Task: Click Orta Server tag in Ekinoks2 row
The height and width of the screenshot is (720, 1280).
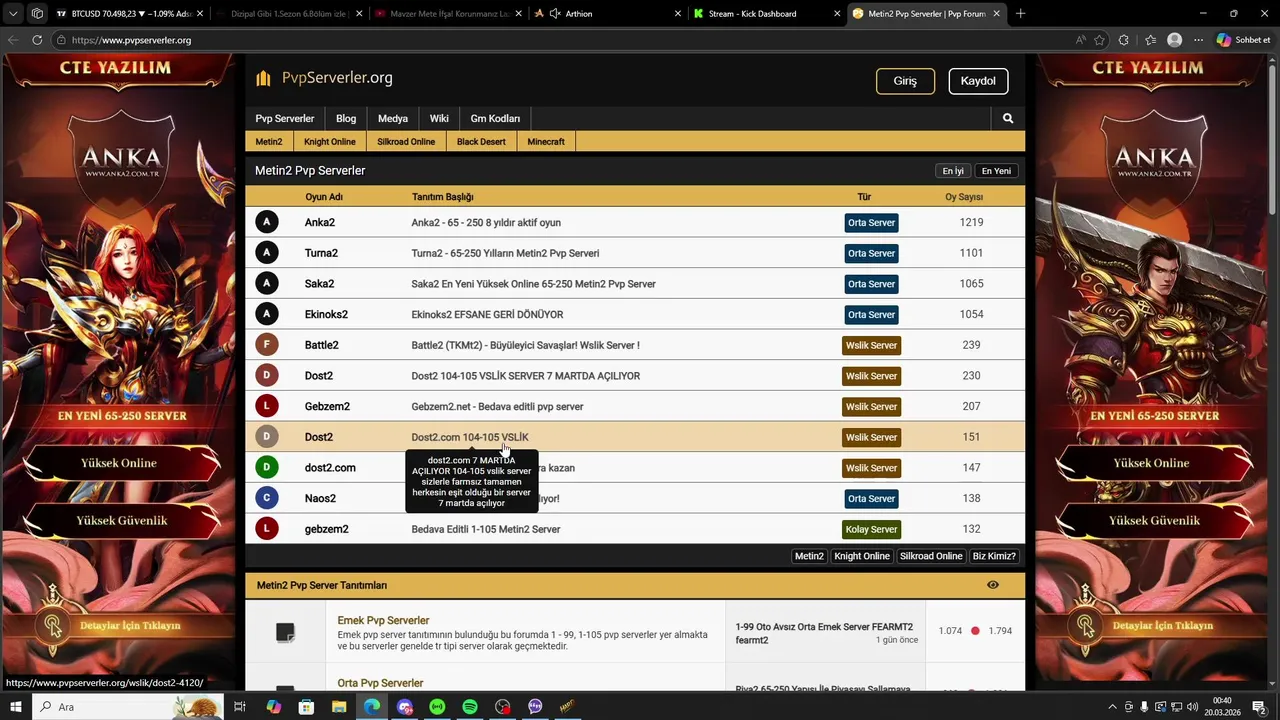Action: pos(871,315)
